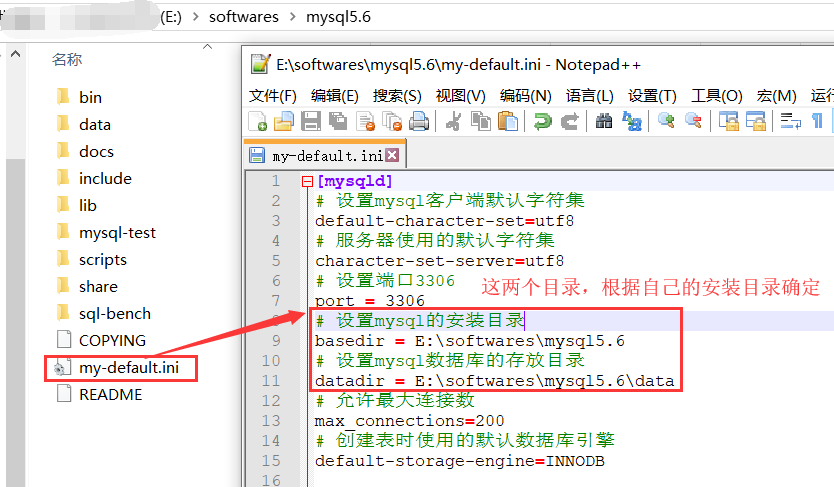Click the line 'basedir = E:\softwares\mysql5.6'

tap(470, 341)
